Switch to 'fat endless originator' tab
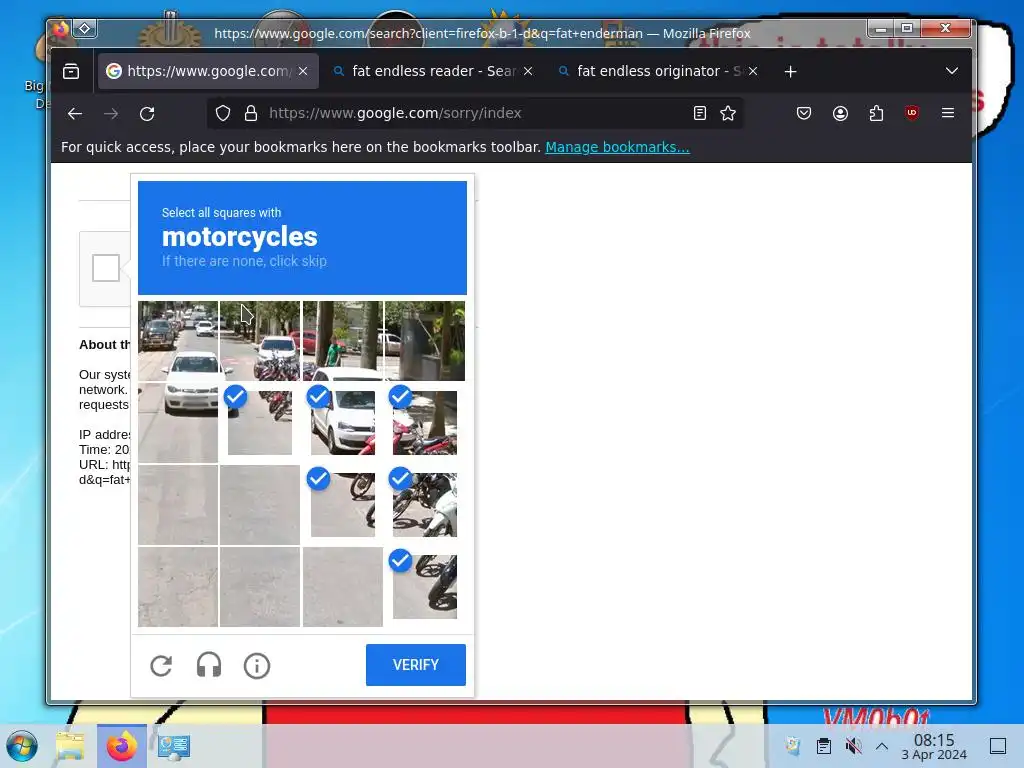Viewport: 1024px width, 768px height. (658, 71)
